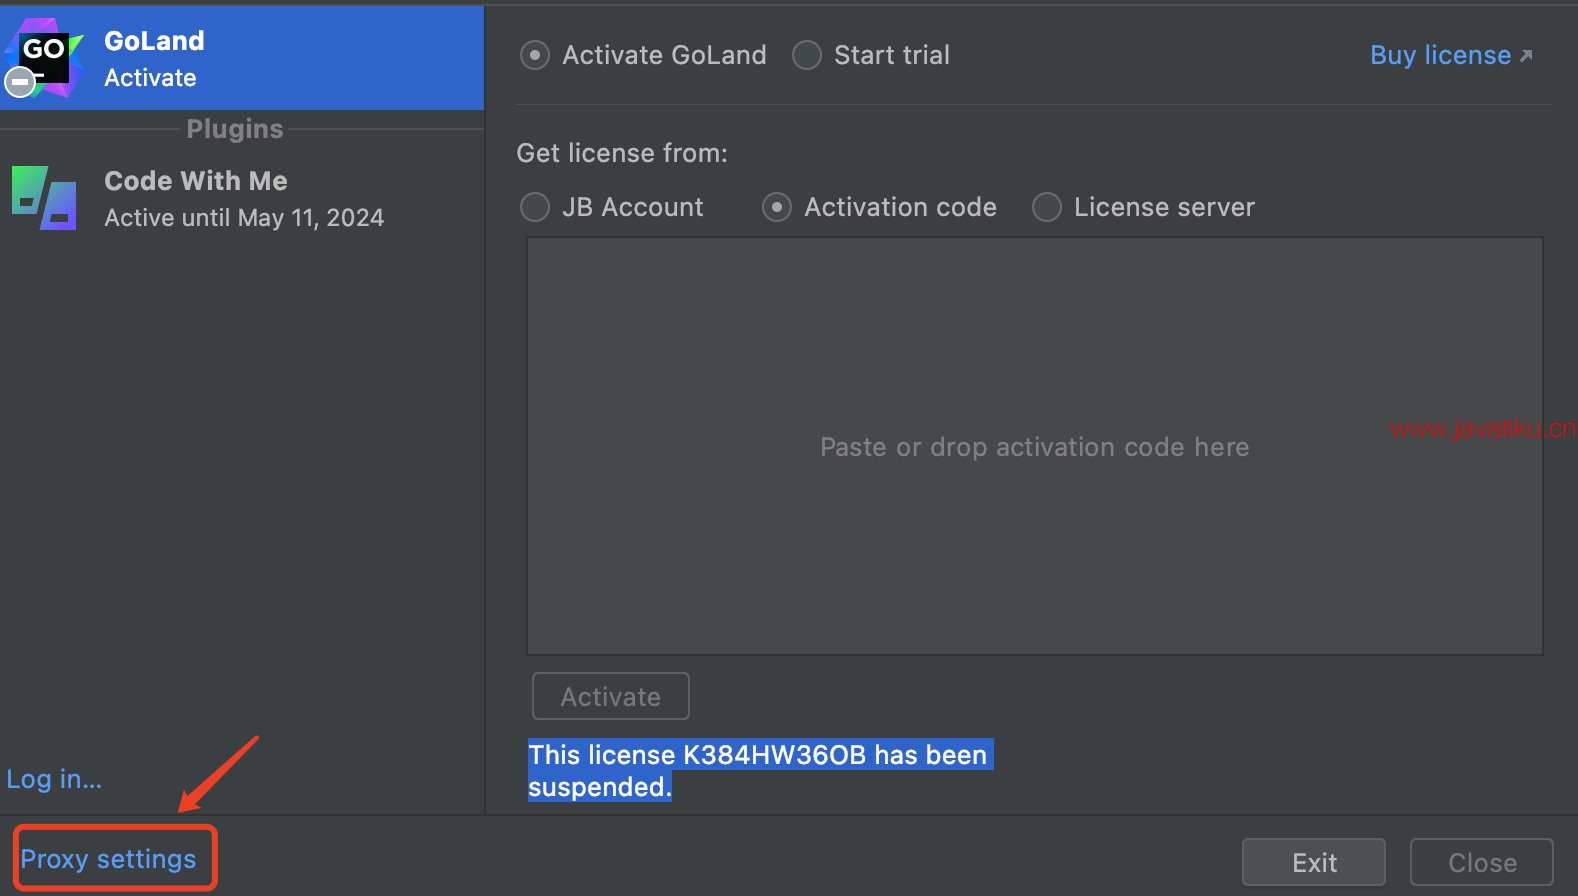The height and width of the screenshot is (896, 1578).
Task: Choose License server as license source
Action: point(1047,207)
